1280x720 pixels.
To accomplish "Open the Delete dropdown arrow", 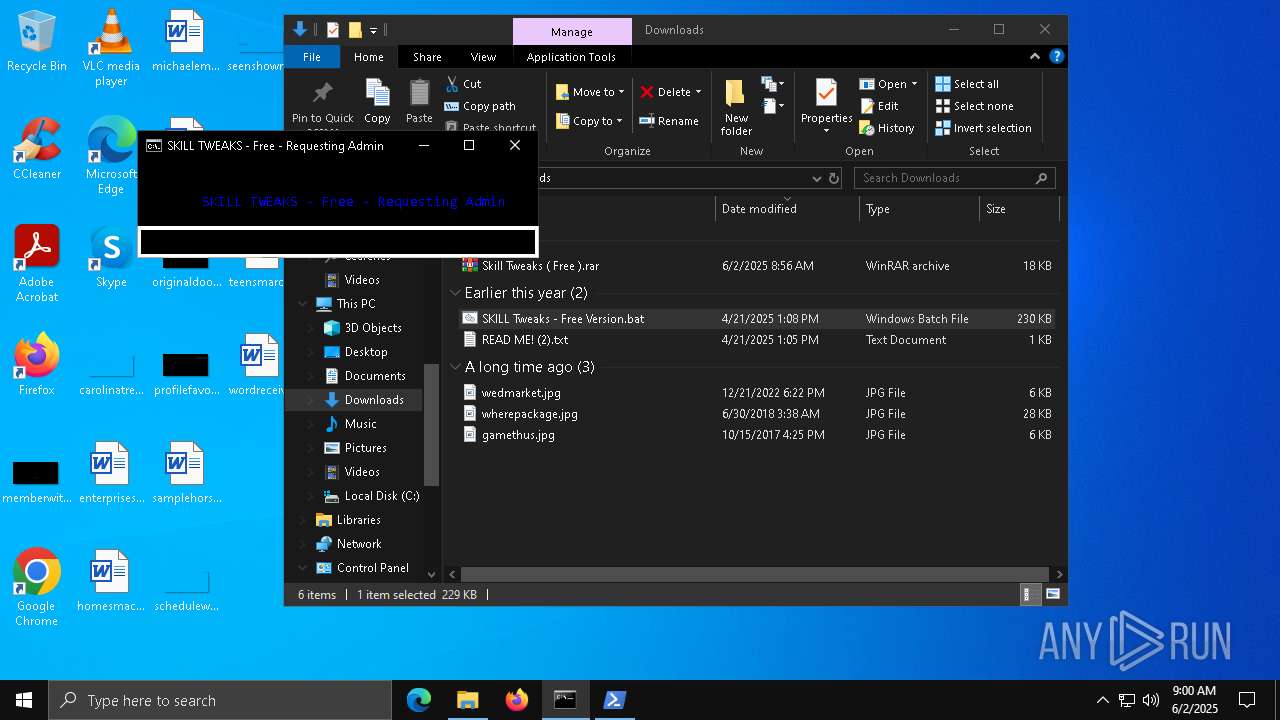I will click(x=698, y=92).
